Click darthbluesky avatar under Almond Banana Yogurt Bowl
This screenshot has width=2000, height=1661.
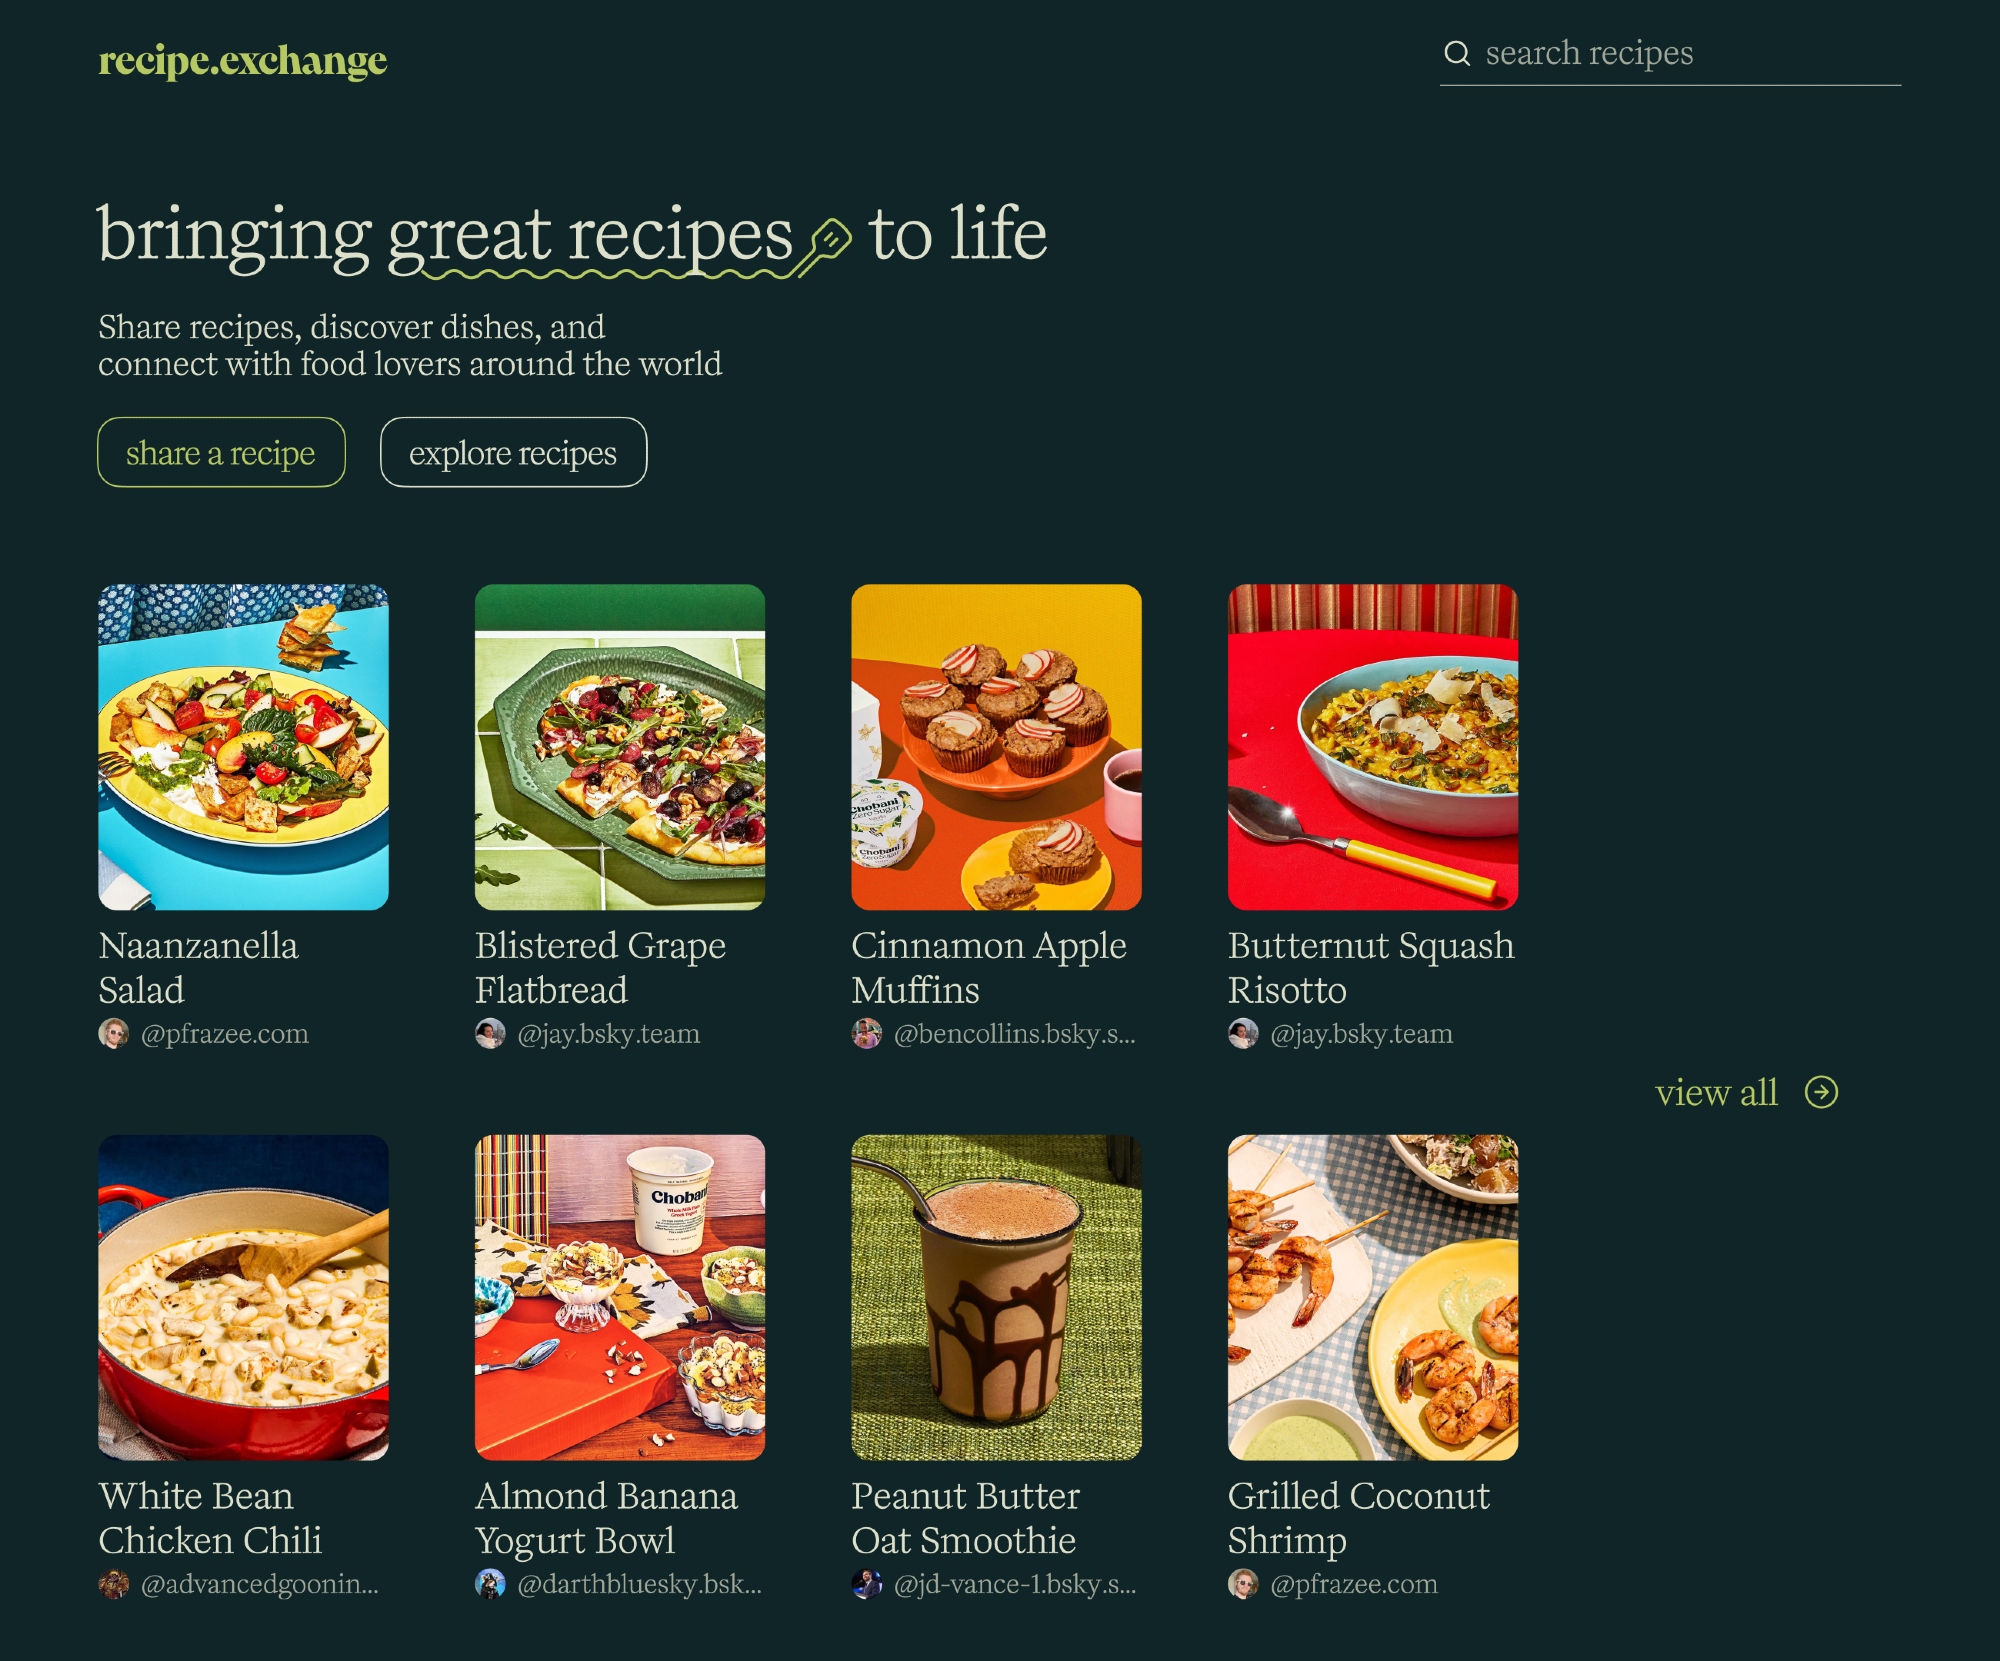coord(490,1584)
